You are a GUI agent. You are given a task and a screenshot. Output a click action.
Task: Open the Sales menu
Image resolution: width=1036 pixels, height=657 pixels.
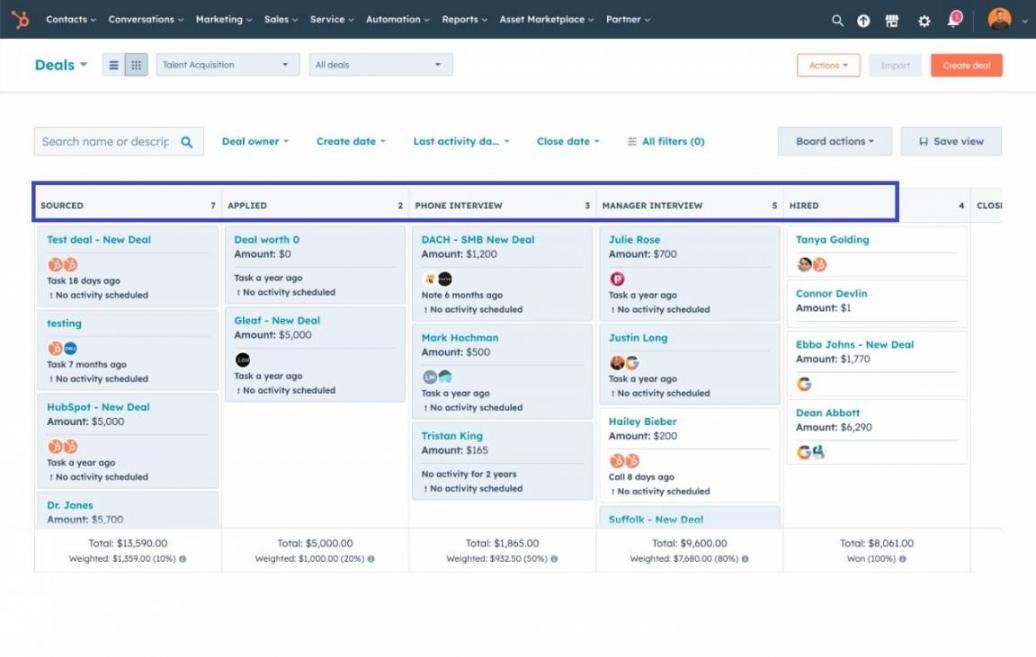pyautogui.click(x=281, y=19)
